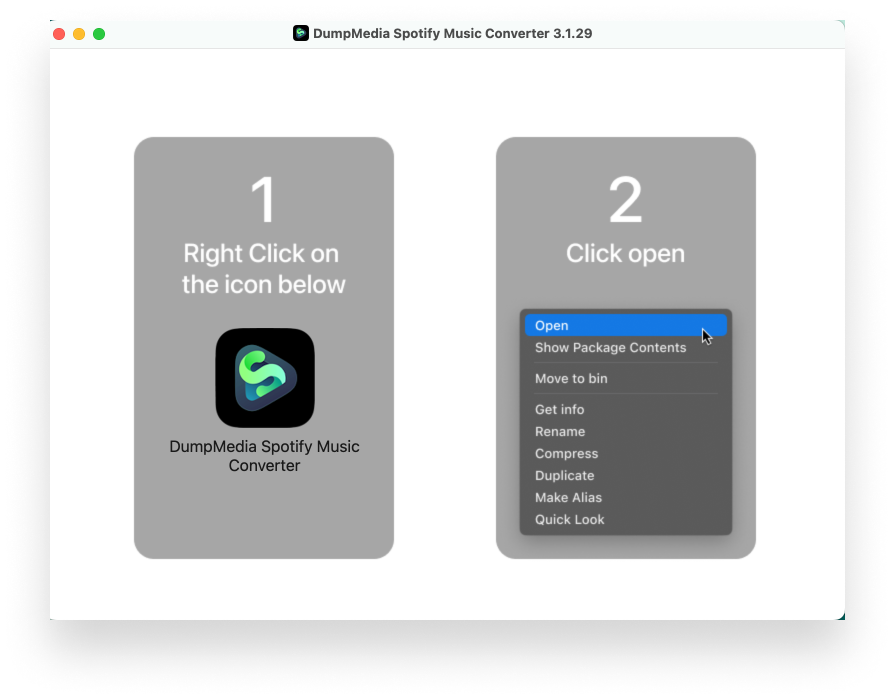The height and width of the screenshot is (700, 895).
Task: Select Quick Look menu item
Action: click(x=626, y=520)
